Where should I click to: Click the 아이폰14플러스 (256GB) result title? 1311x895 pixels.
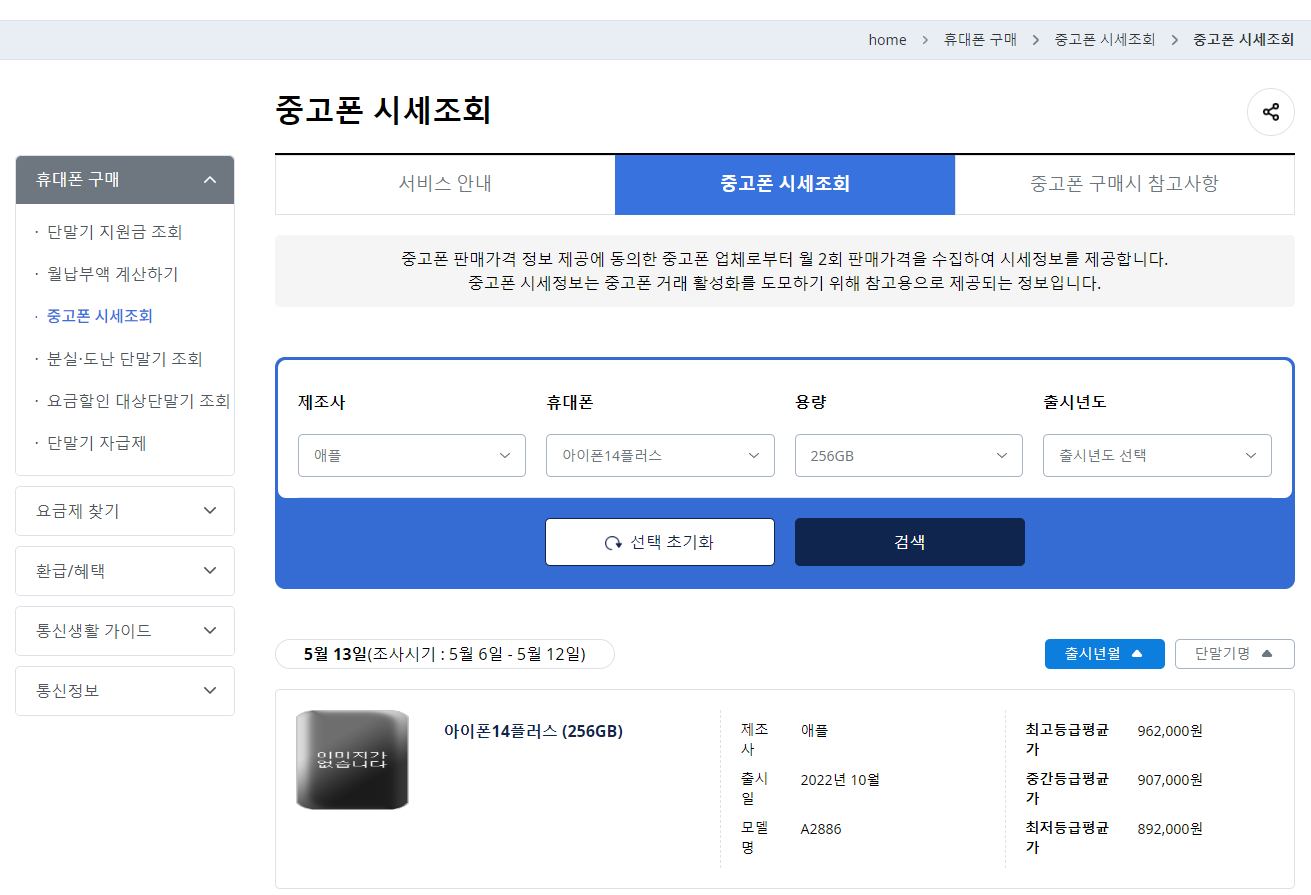[x=533, y=731]
